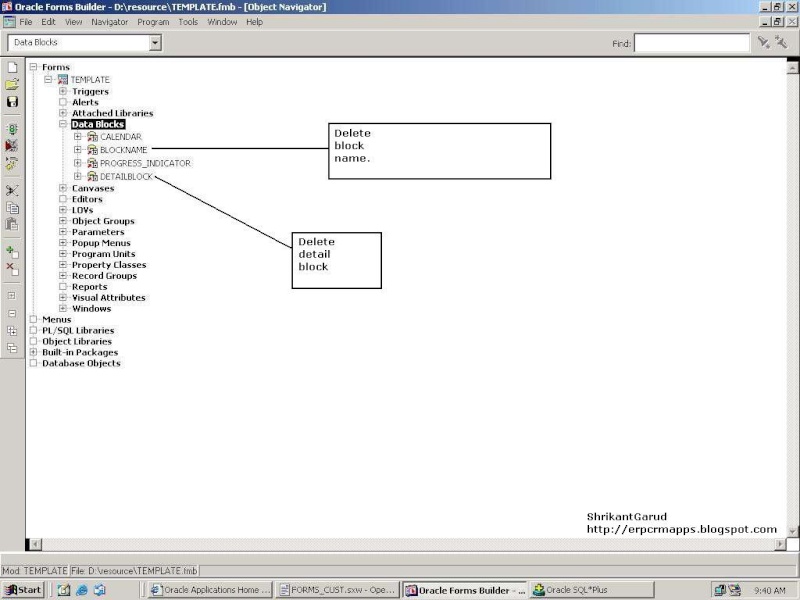Viewport: 800px width, 600px height.
Task: Click the Expand node toolbar icon
Action: (12, 296)
